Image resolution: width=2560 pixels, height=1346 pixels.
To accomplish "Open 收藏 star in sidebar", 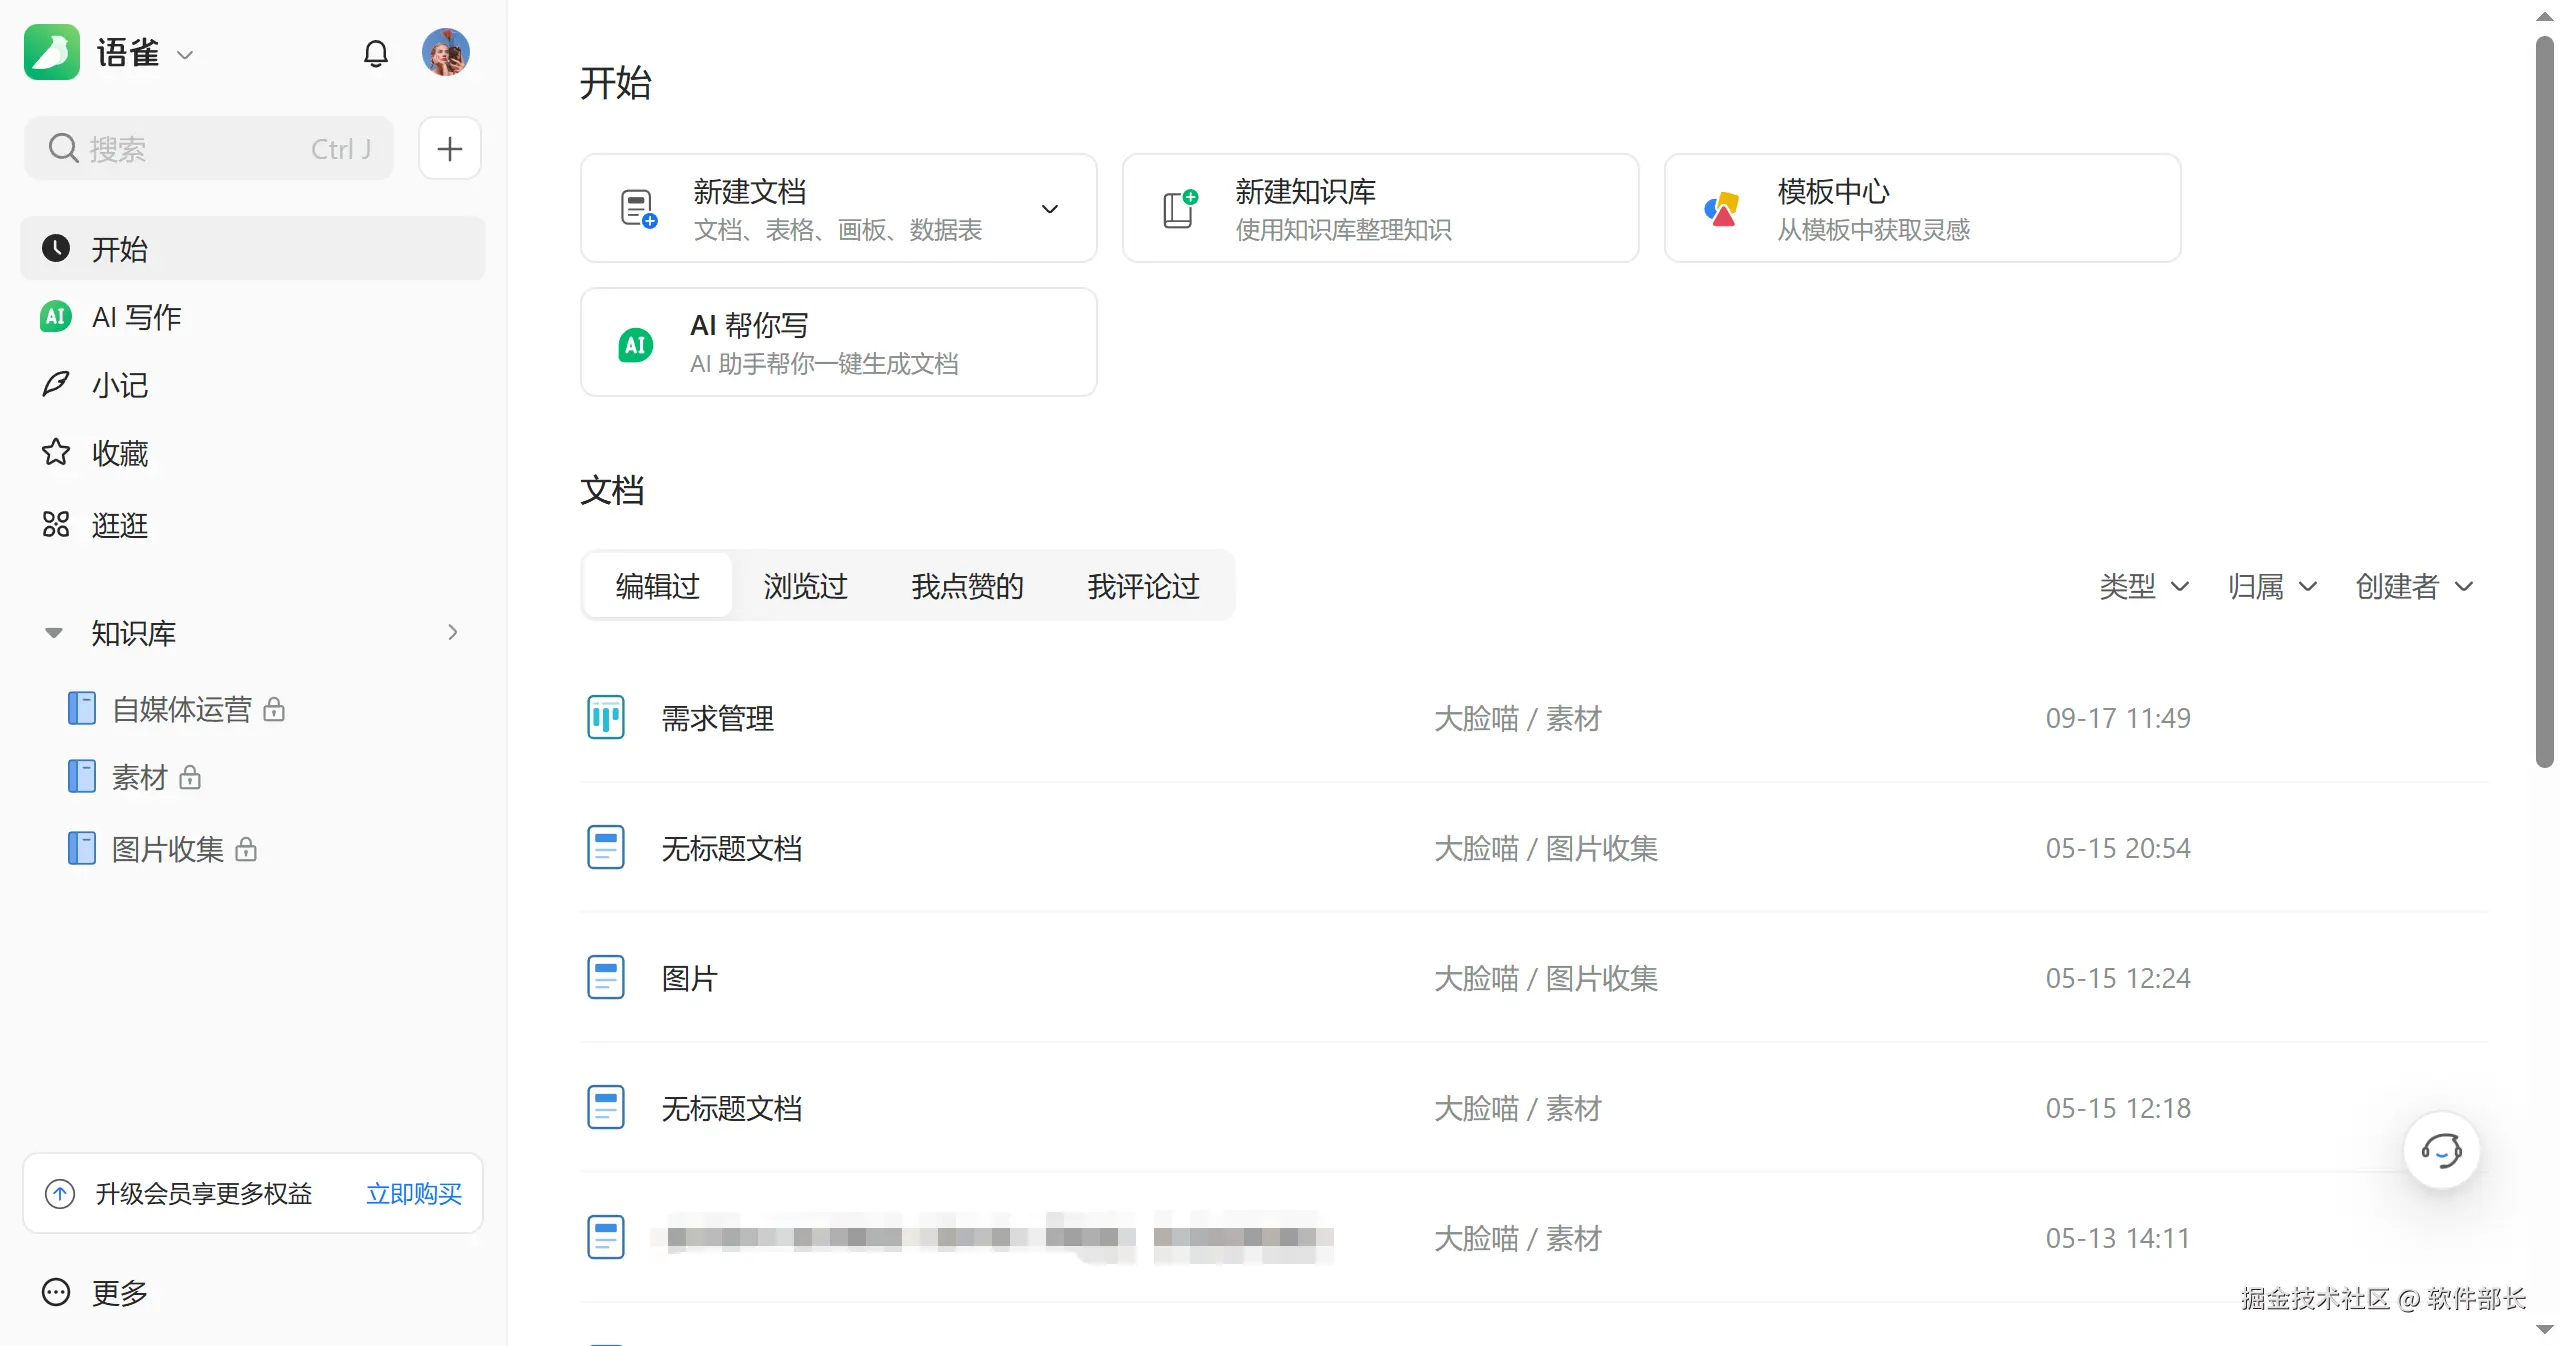I will pos(57,453).
